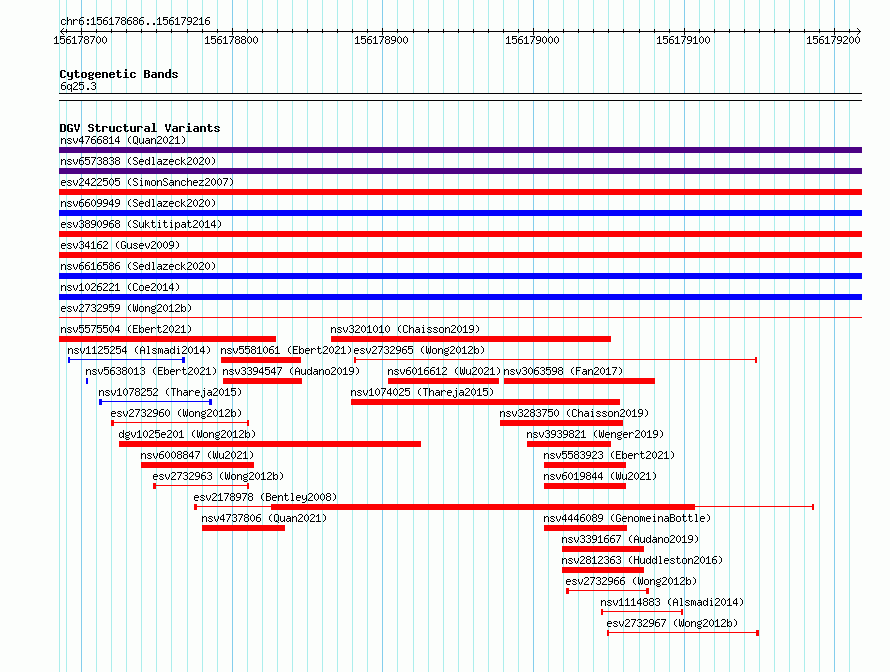Open nsv3394547 (Audano2019) variant

pos(291,371)
